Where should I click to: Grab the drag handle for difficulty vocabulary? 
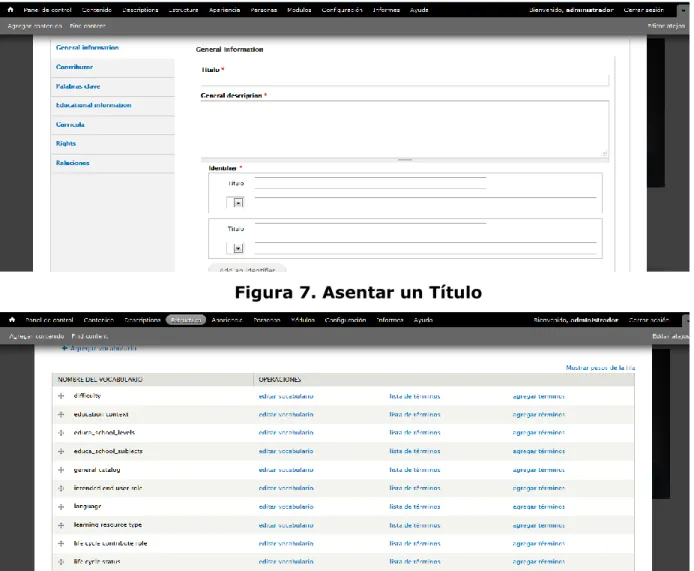(x=61, y=396)
